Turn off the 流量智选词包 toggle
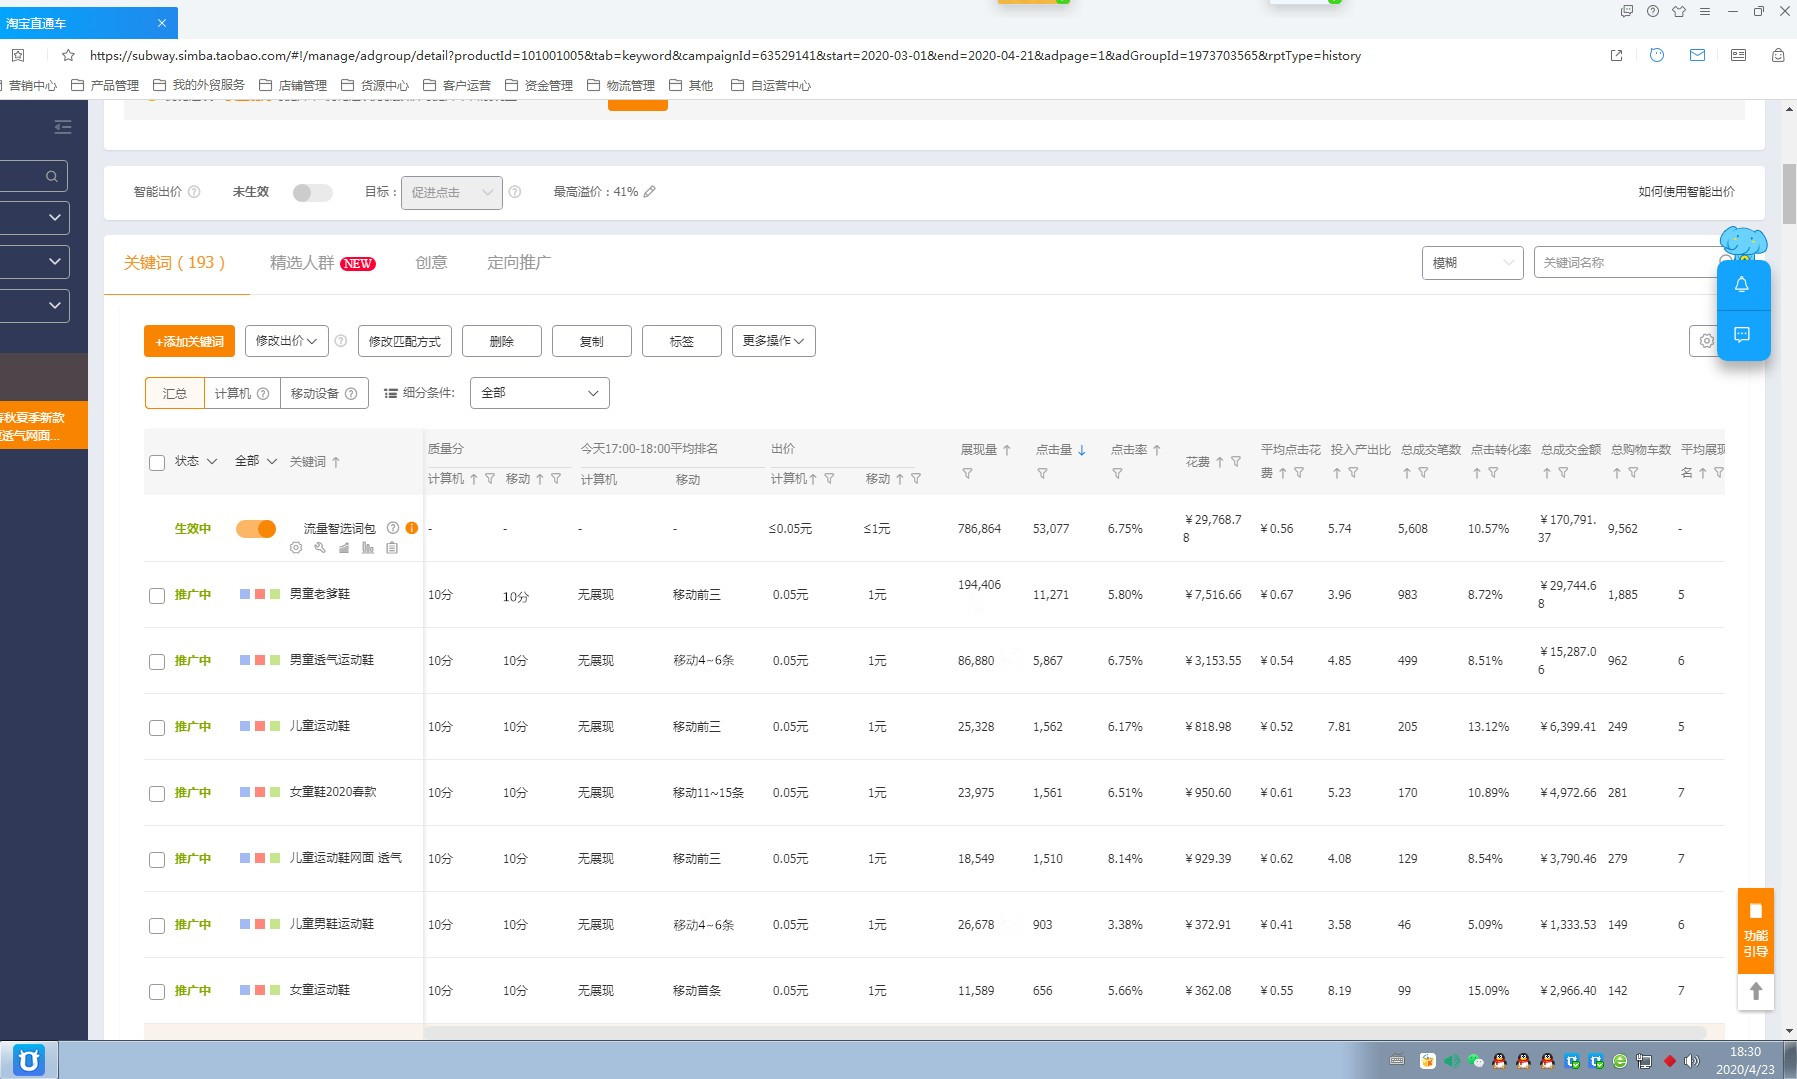Viewport: 1797px width, 1079px height. 256,529
